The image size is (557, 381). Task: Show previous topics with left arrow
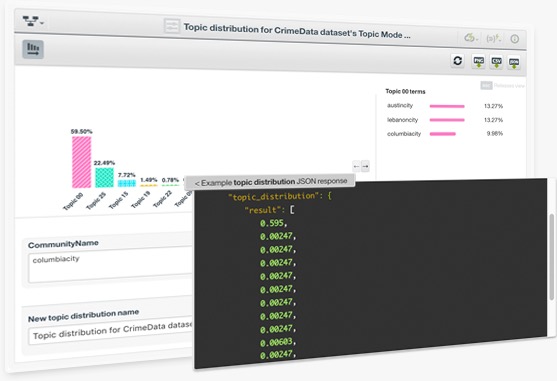[x=356, y=166]
